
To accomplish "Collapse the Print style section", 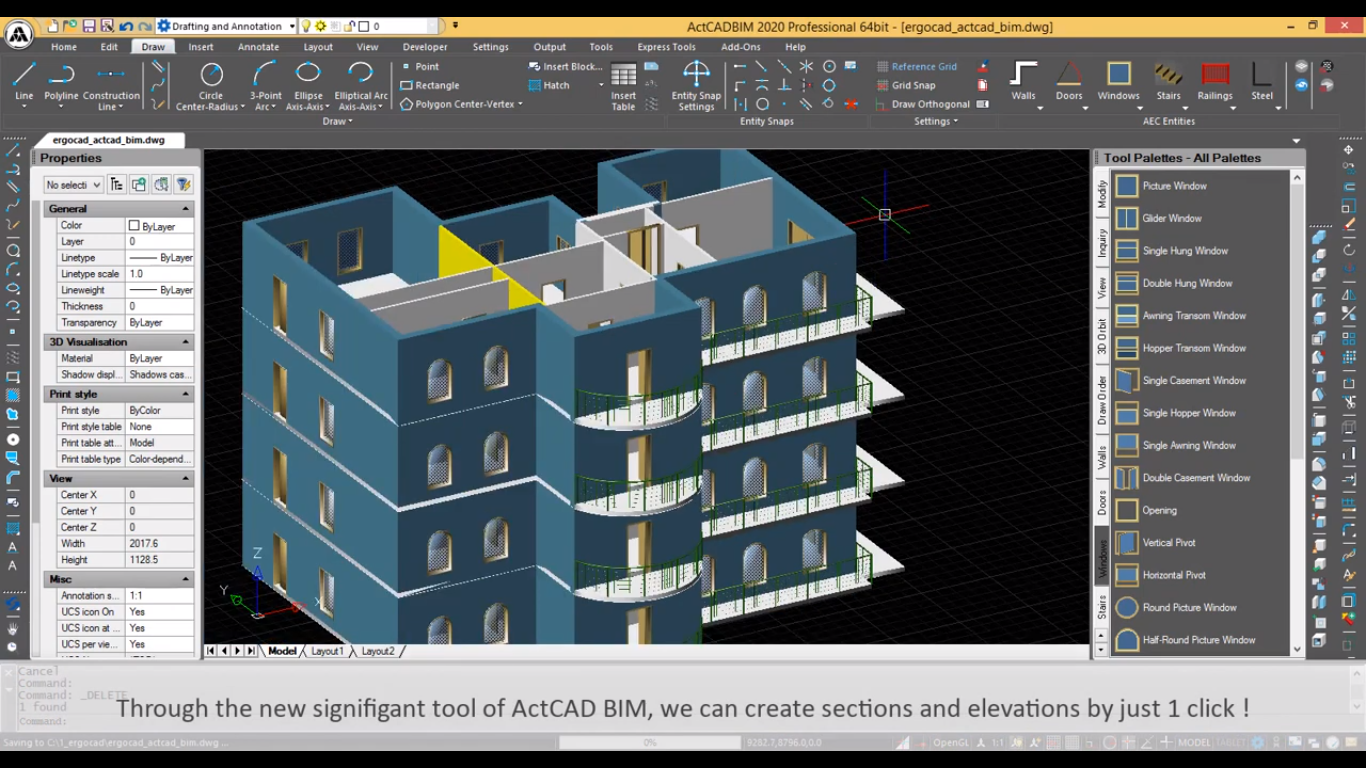I will 185,394.
